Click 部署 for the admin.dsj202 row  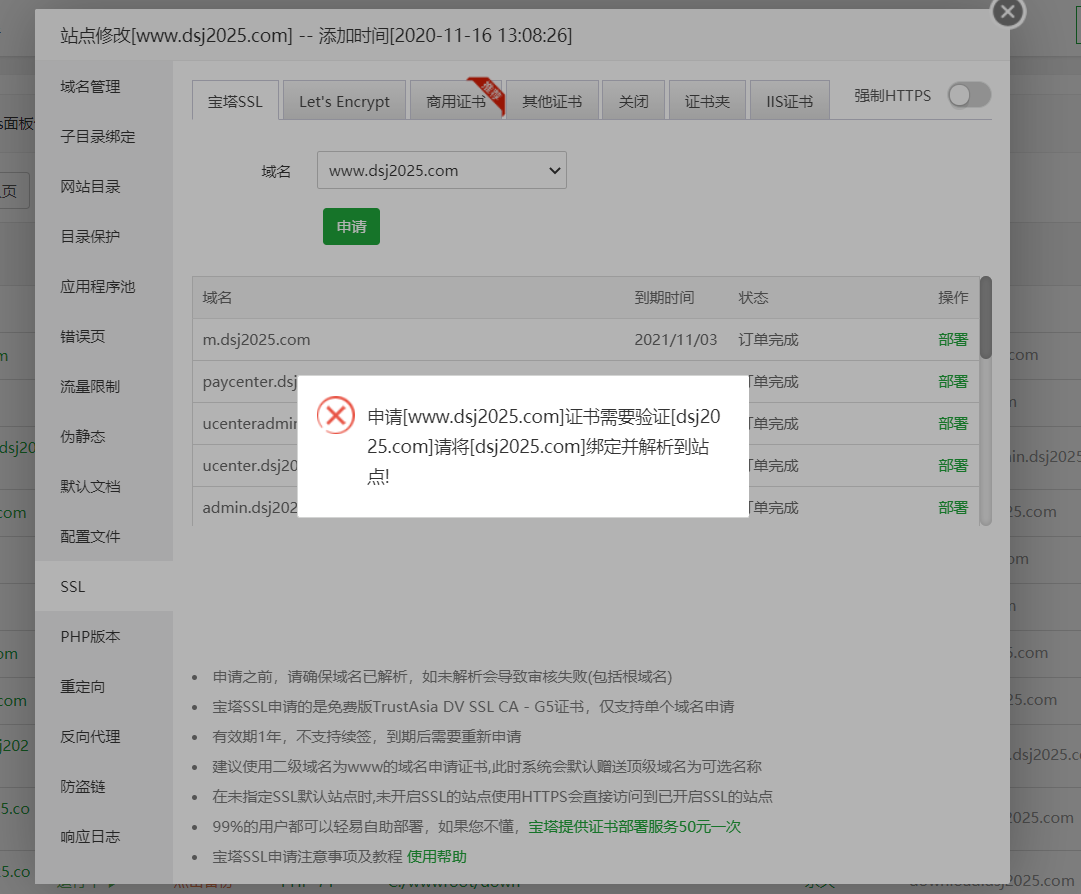pyautogui.click(x=953, y=507)
